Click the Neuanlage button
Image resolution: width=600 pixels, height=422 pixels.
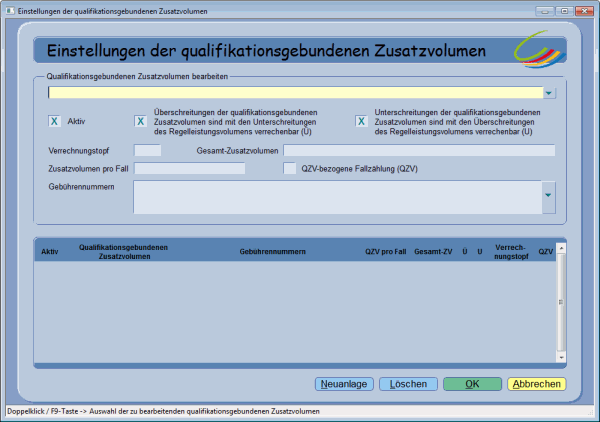pos(344,384)
